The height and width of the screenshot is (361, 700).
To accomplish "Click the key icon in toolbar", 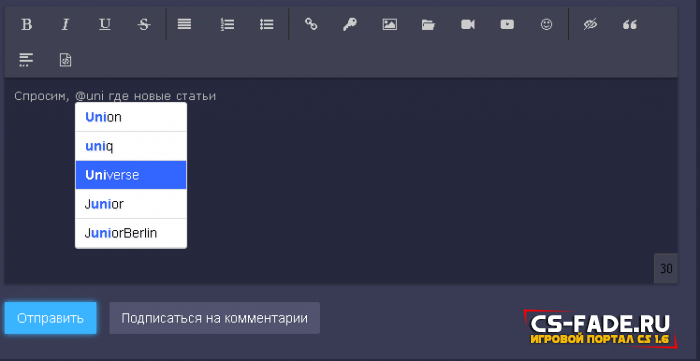I will [350, 25].
